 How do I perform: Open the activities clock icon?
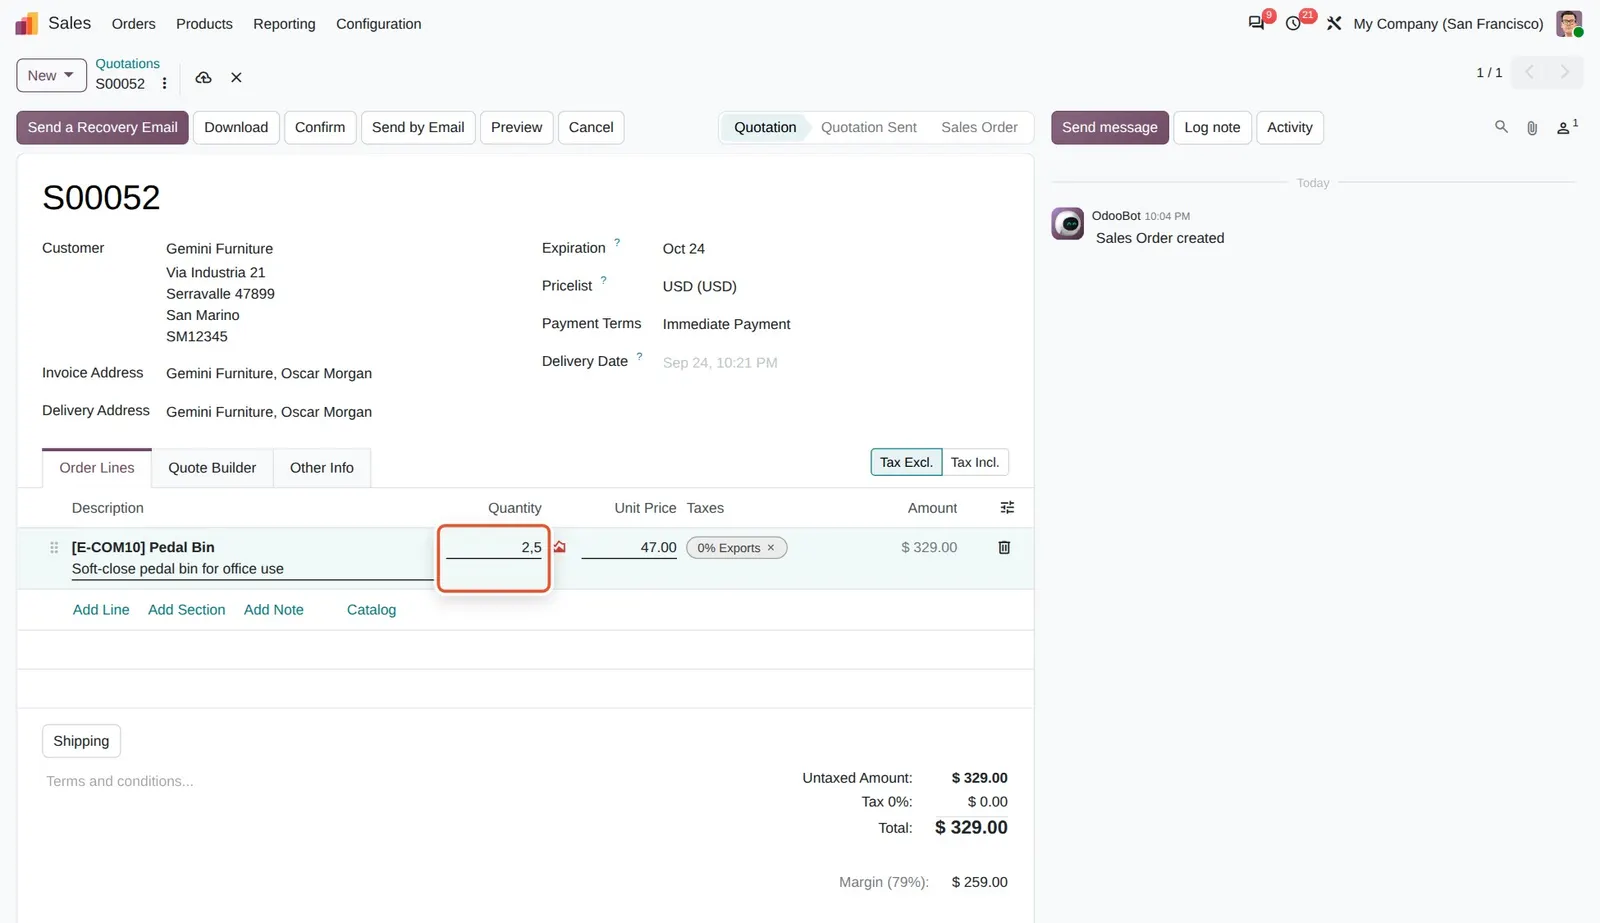(x=1294, y=23)
